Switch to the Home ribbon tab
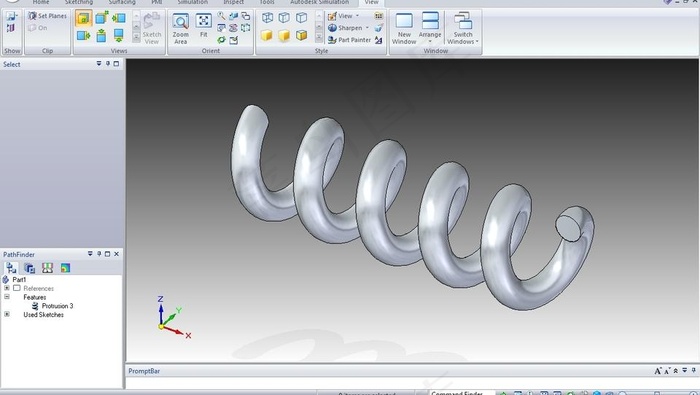The height and width of the screenshot is (395, 700). click(41, 2)
